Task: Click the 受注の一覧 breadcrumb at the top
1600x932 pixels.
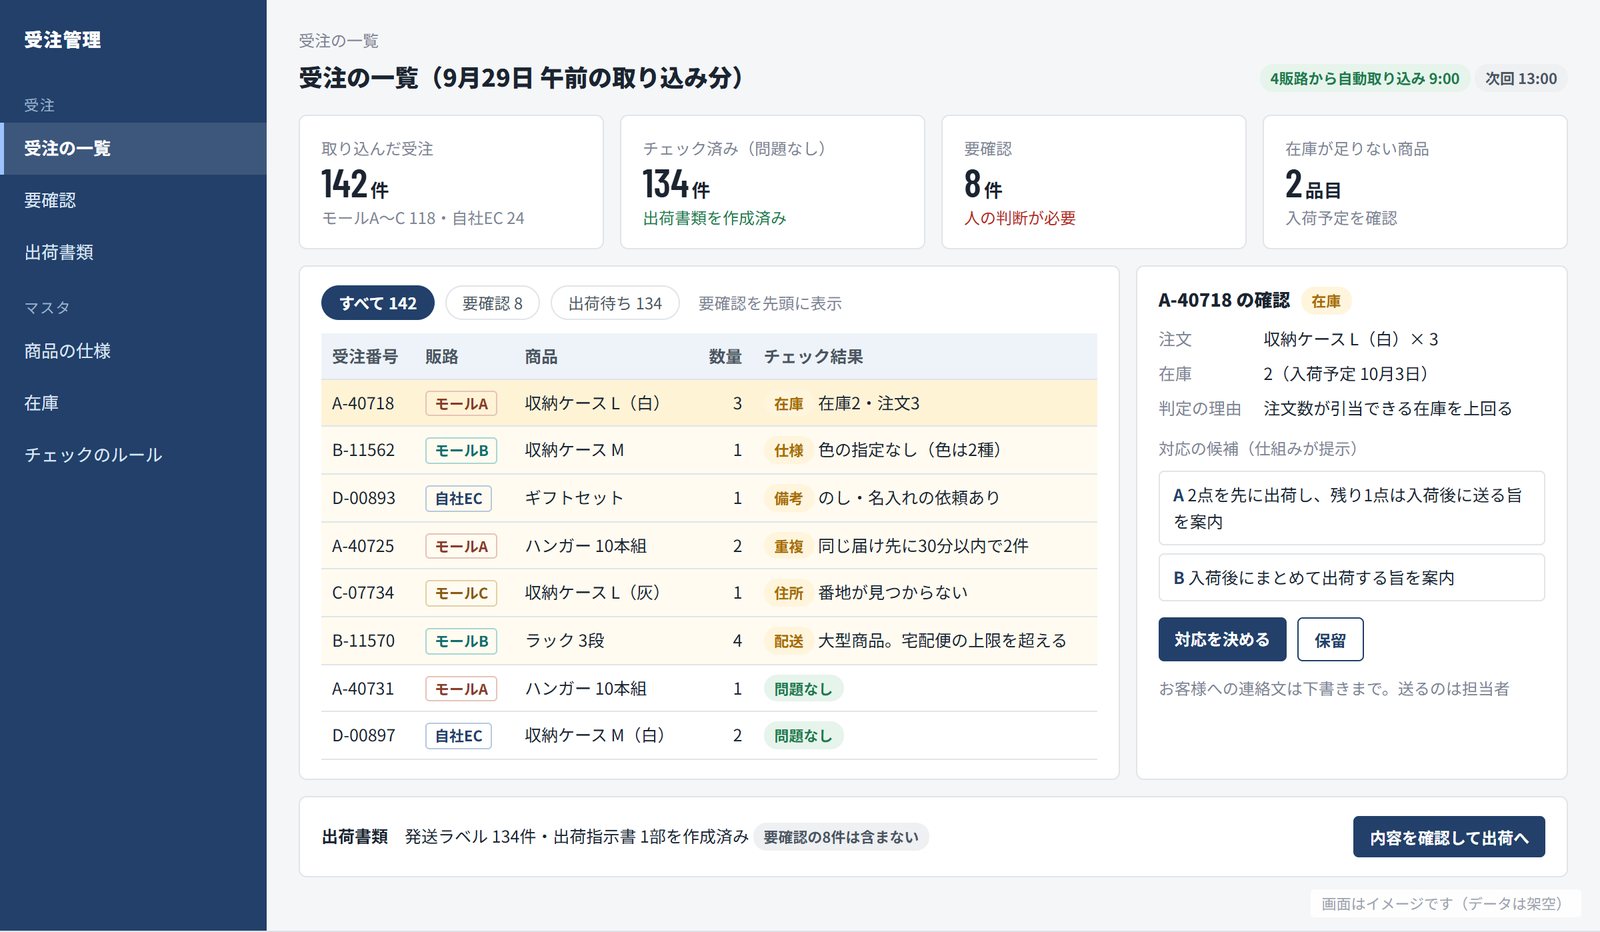Action: click(x=339, y=41)
